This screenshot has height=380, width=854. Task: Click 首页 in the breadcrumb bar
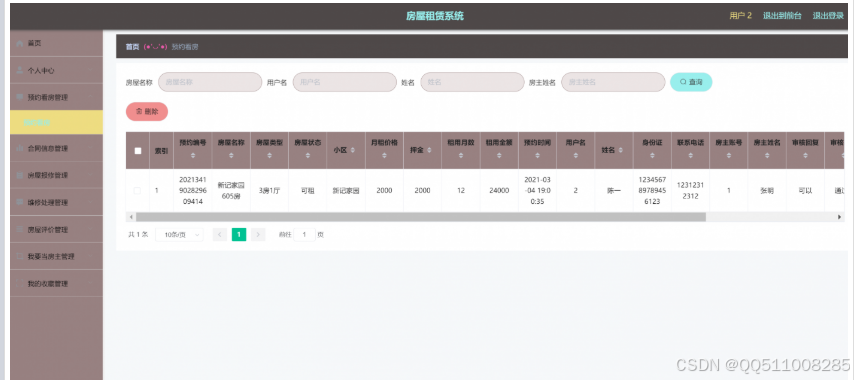point(132,47)
